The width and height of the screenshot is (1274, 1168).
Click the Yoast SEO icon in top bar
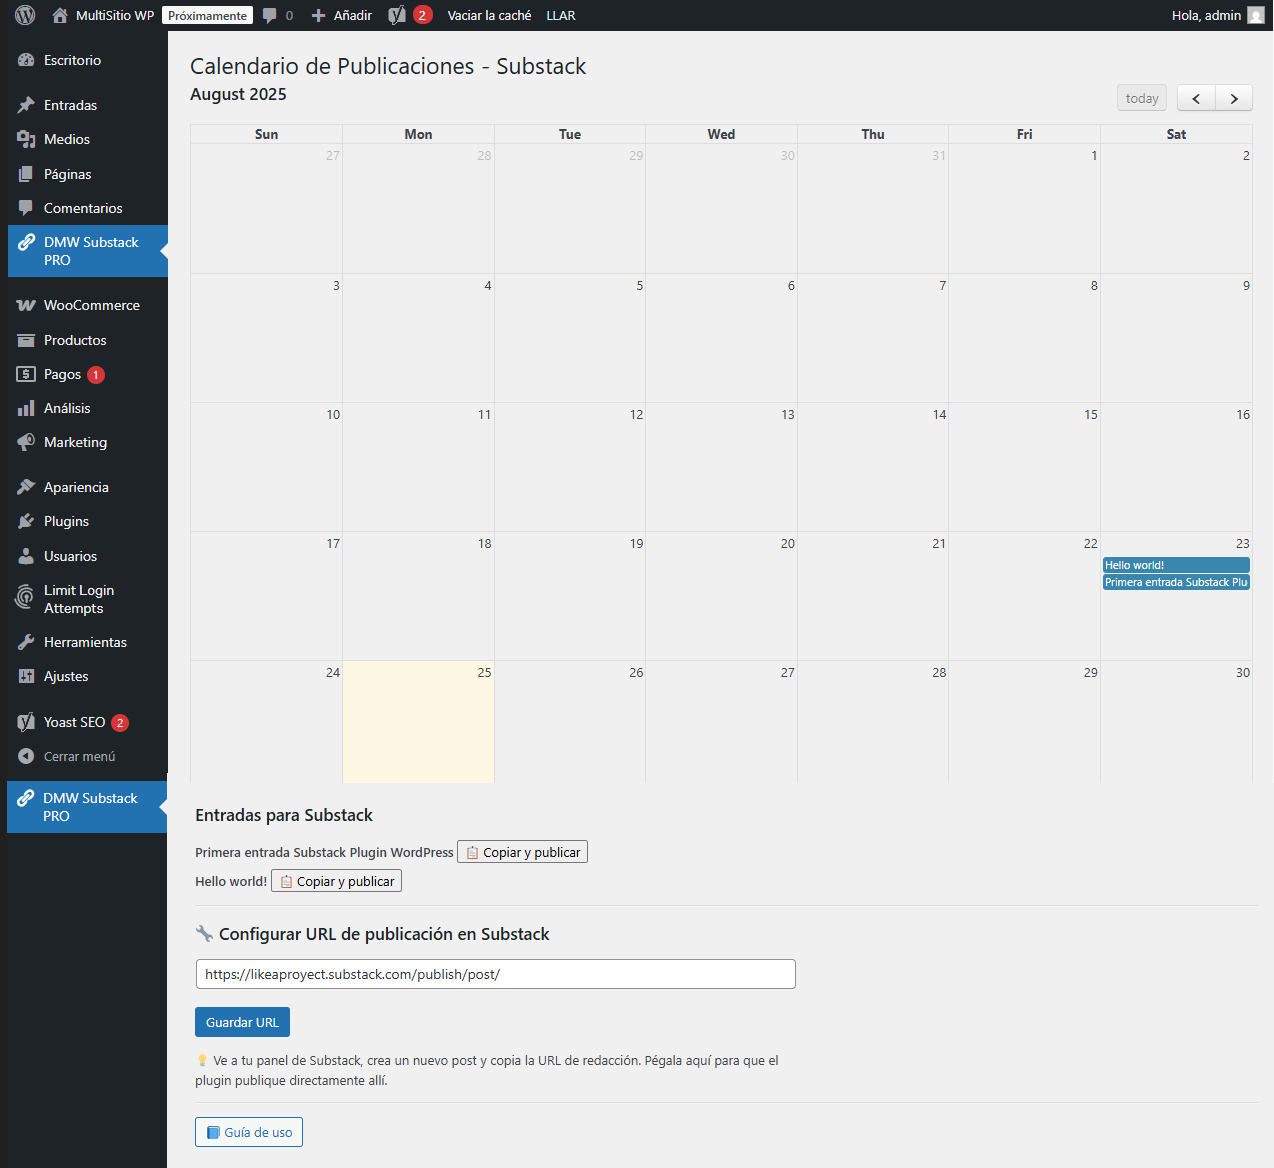398,15
